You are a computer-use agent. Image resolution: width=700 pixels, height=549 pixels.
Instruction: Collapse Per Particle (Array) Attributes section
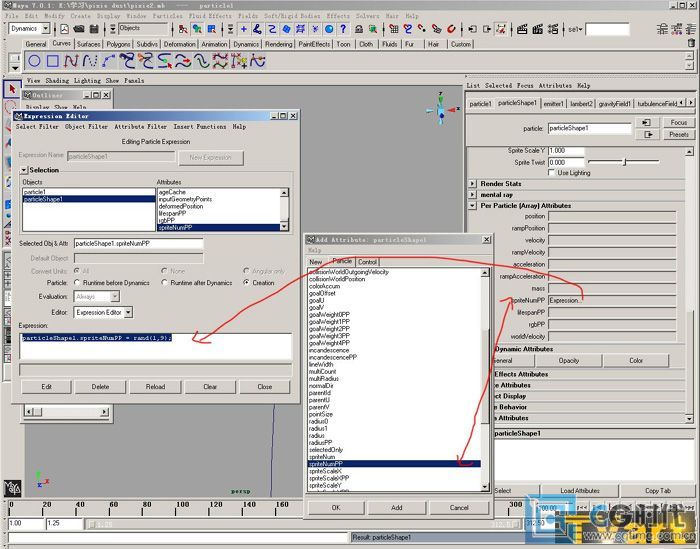tap(473, 206)
